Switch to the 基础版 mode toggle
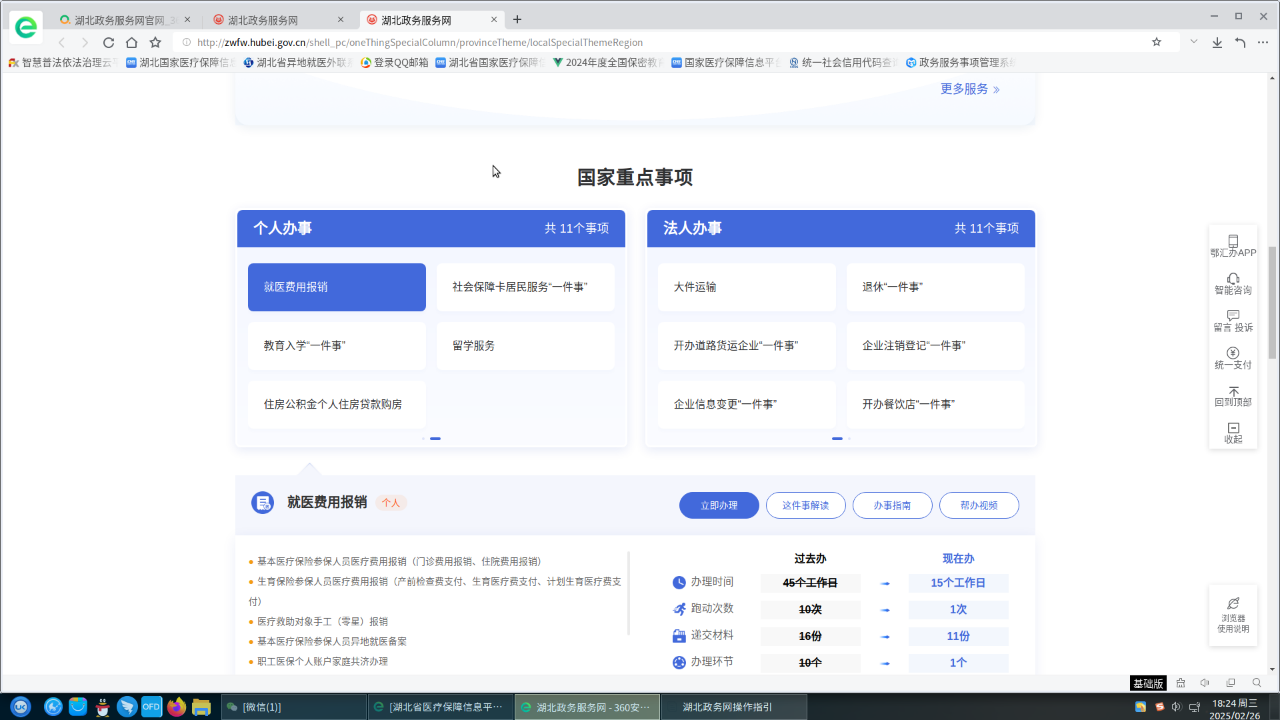1280x720 pixels. [x=1148, y=683]
